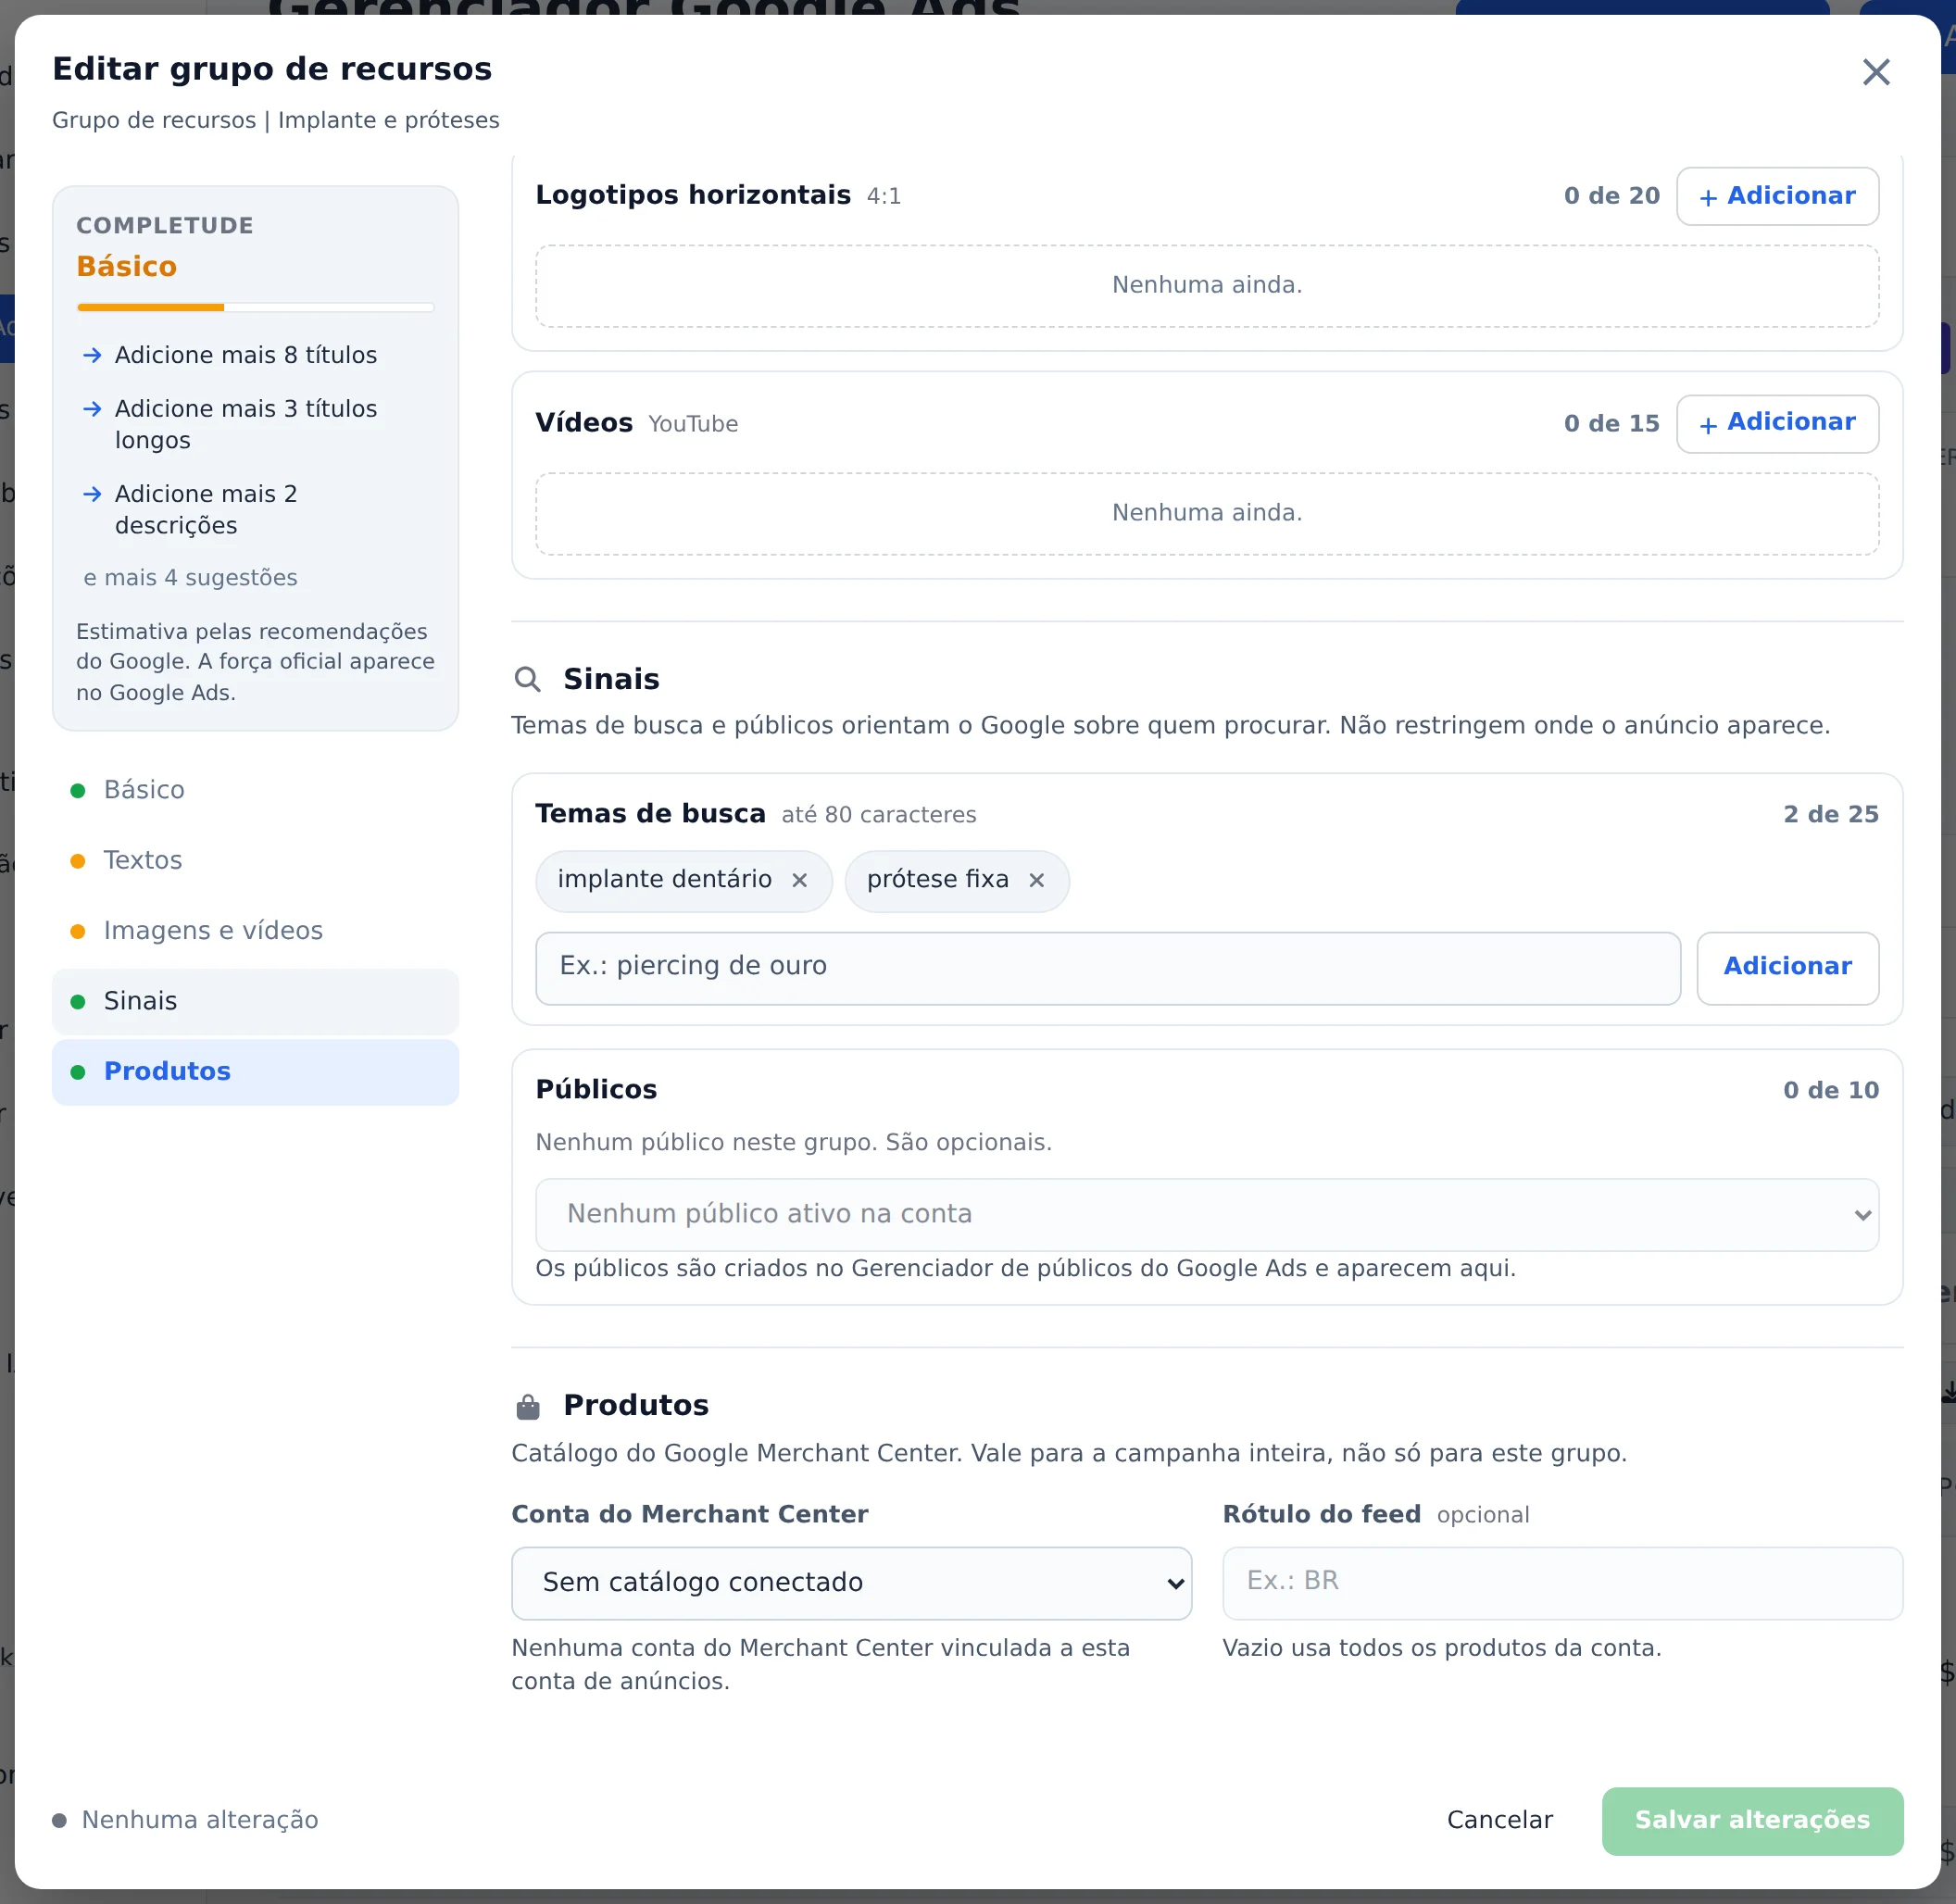Go to the Básico section in sidebar
Viewport: 1956px width, 1904px height.
(255, 790)
